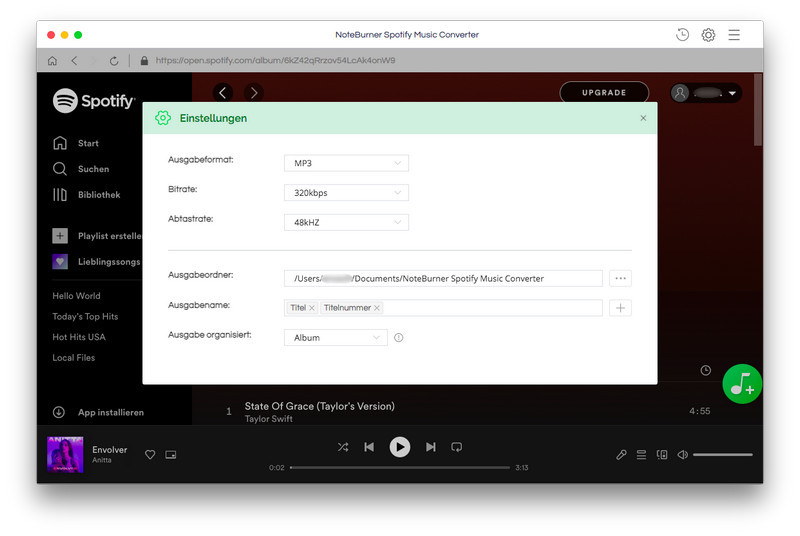This screenshot has height=536, width=800.
Task: Seek in the song progress bar
Action: (399, 467)
